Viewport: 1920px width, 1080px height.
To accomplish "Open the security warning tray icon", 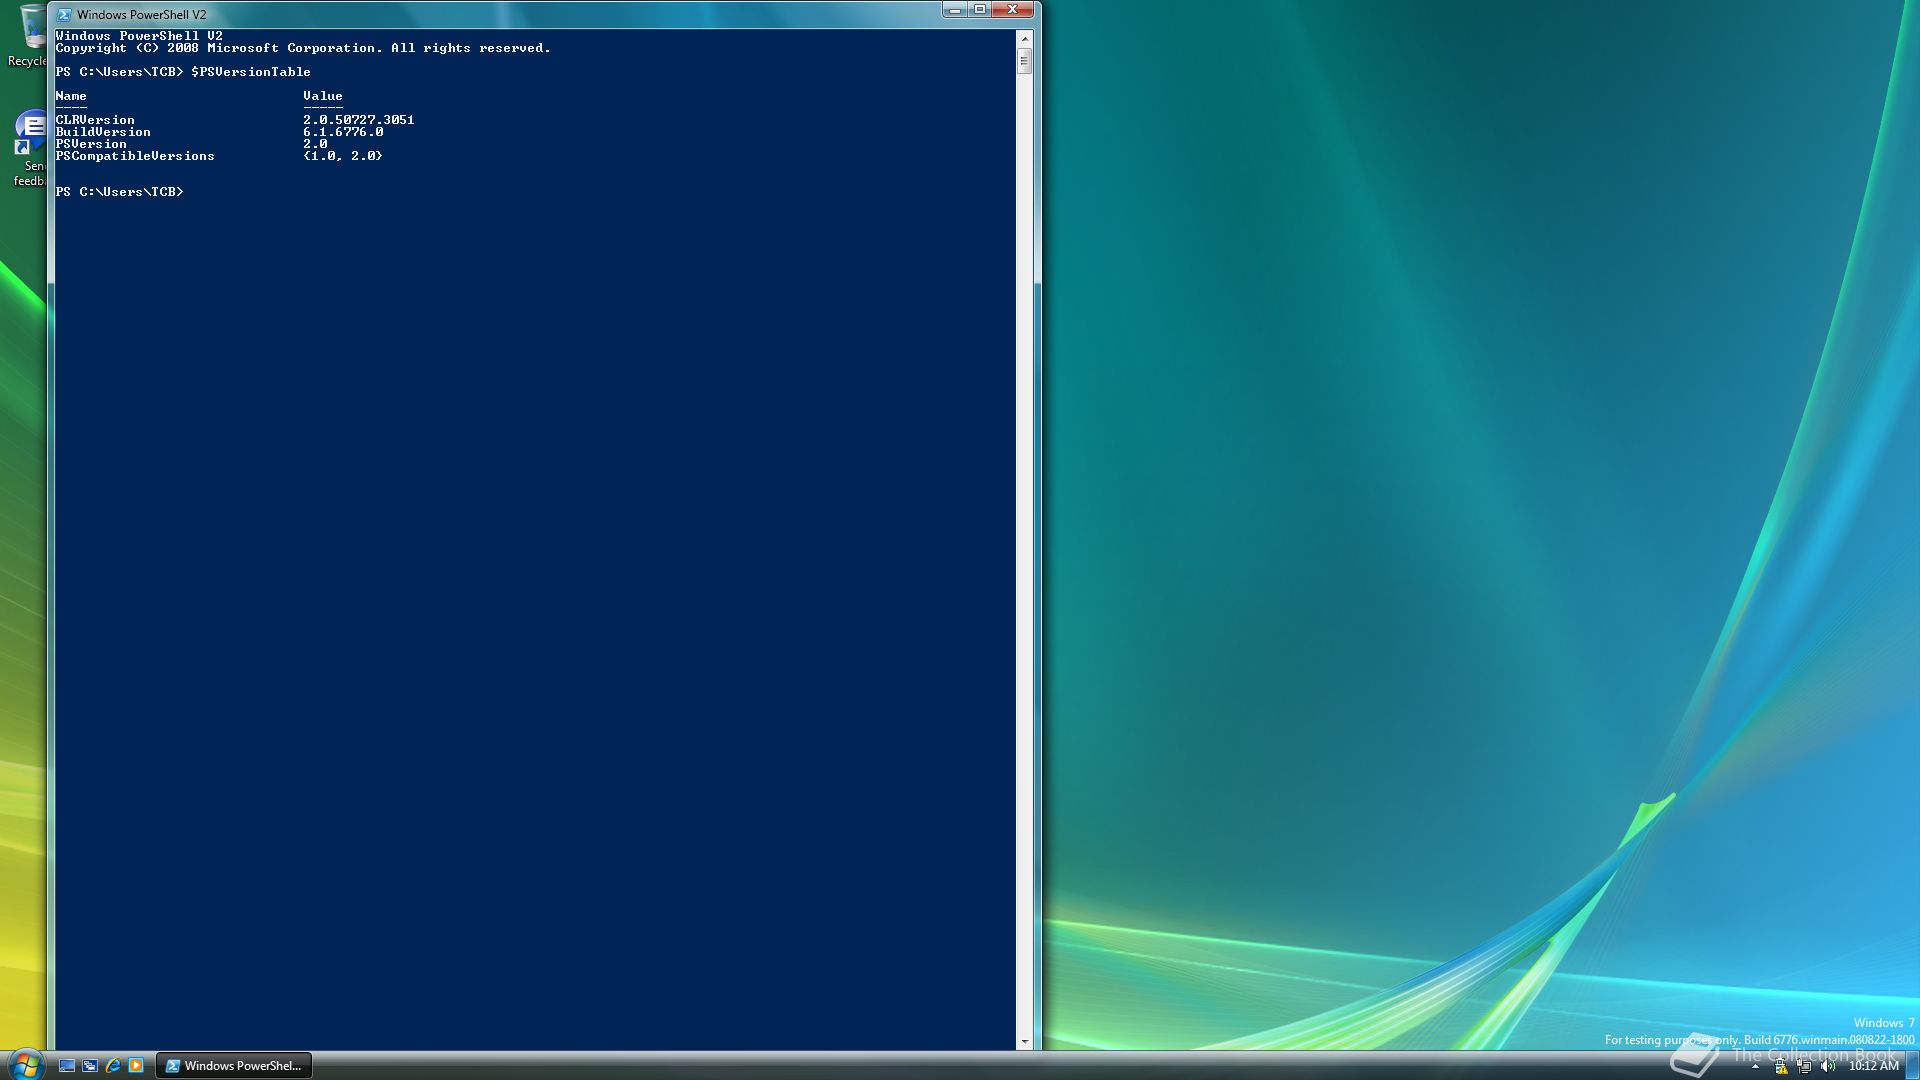I will click(x=1781, y=1067).
